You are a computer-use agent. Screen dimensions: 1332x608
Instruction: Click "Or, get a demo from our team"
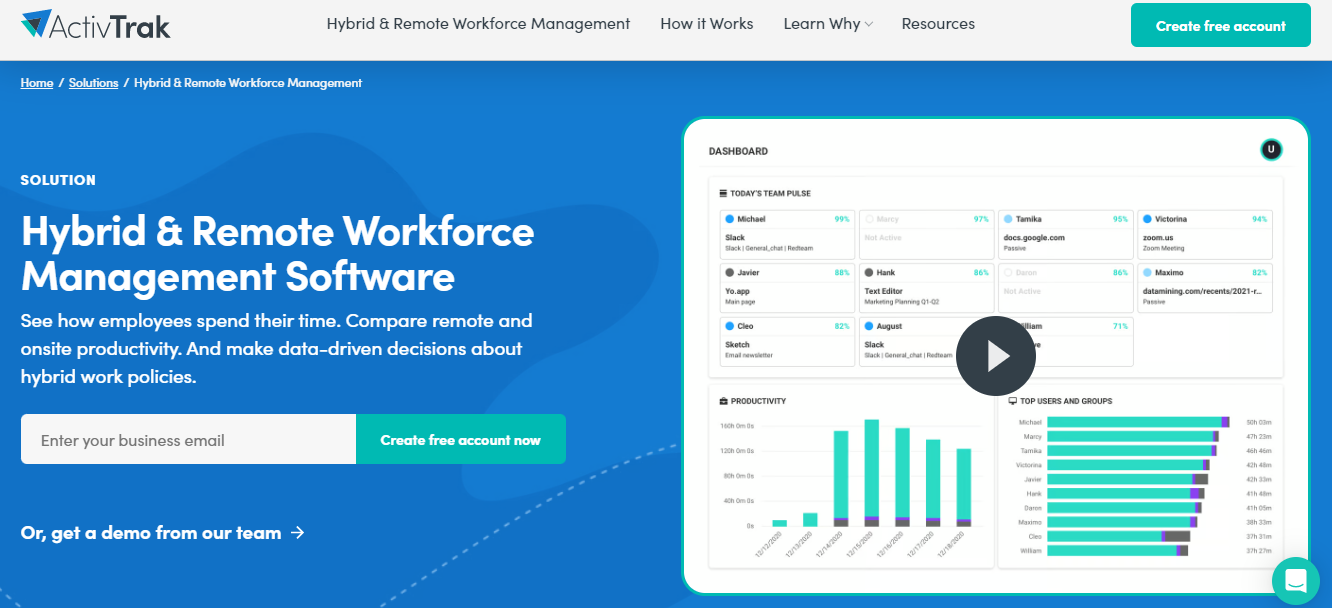coord(151,533)
